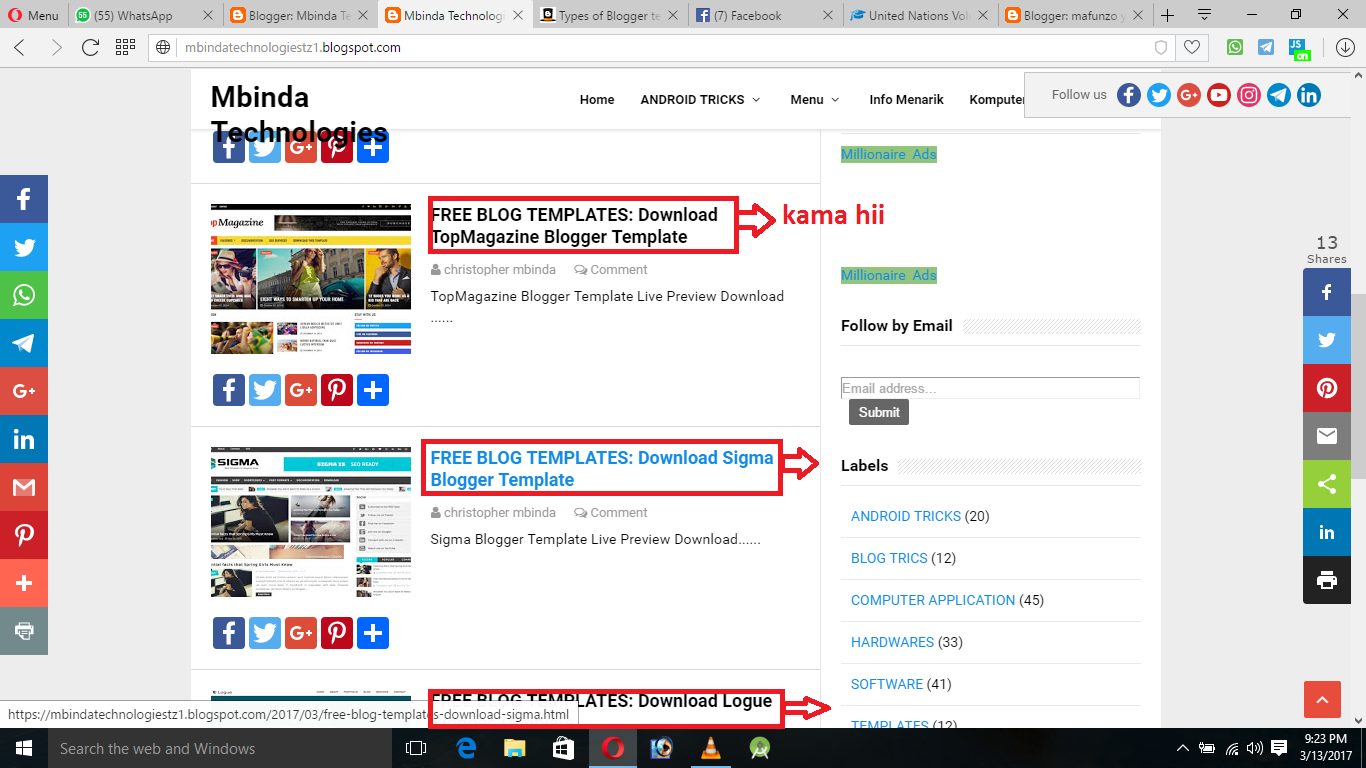Click email envelope in right share bar
Viewport: 1366px width, 768px height.
click(1327, 436)
